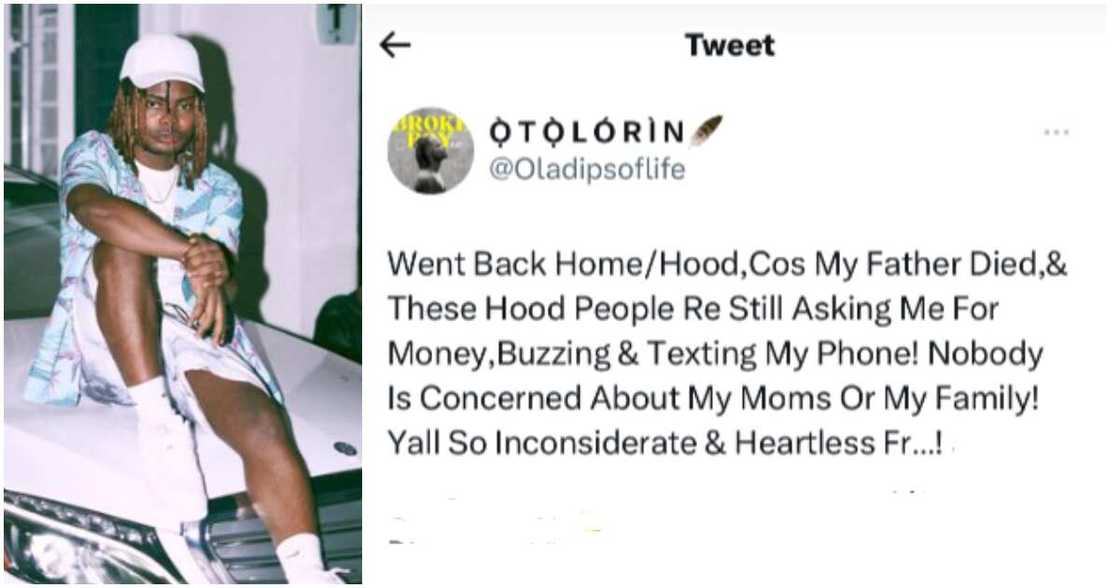This screenshot has height=588, width=1120.
Task: Open the photo of man on car
Action: 182,294
